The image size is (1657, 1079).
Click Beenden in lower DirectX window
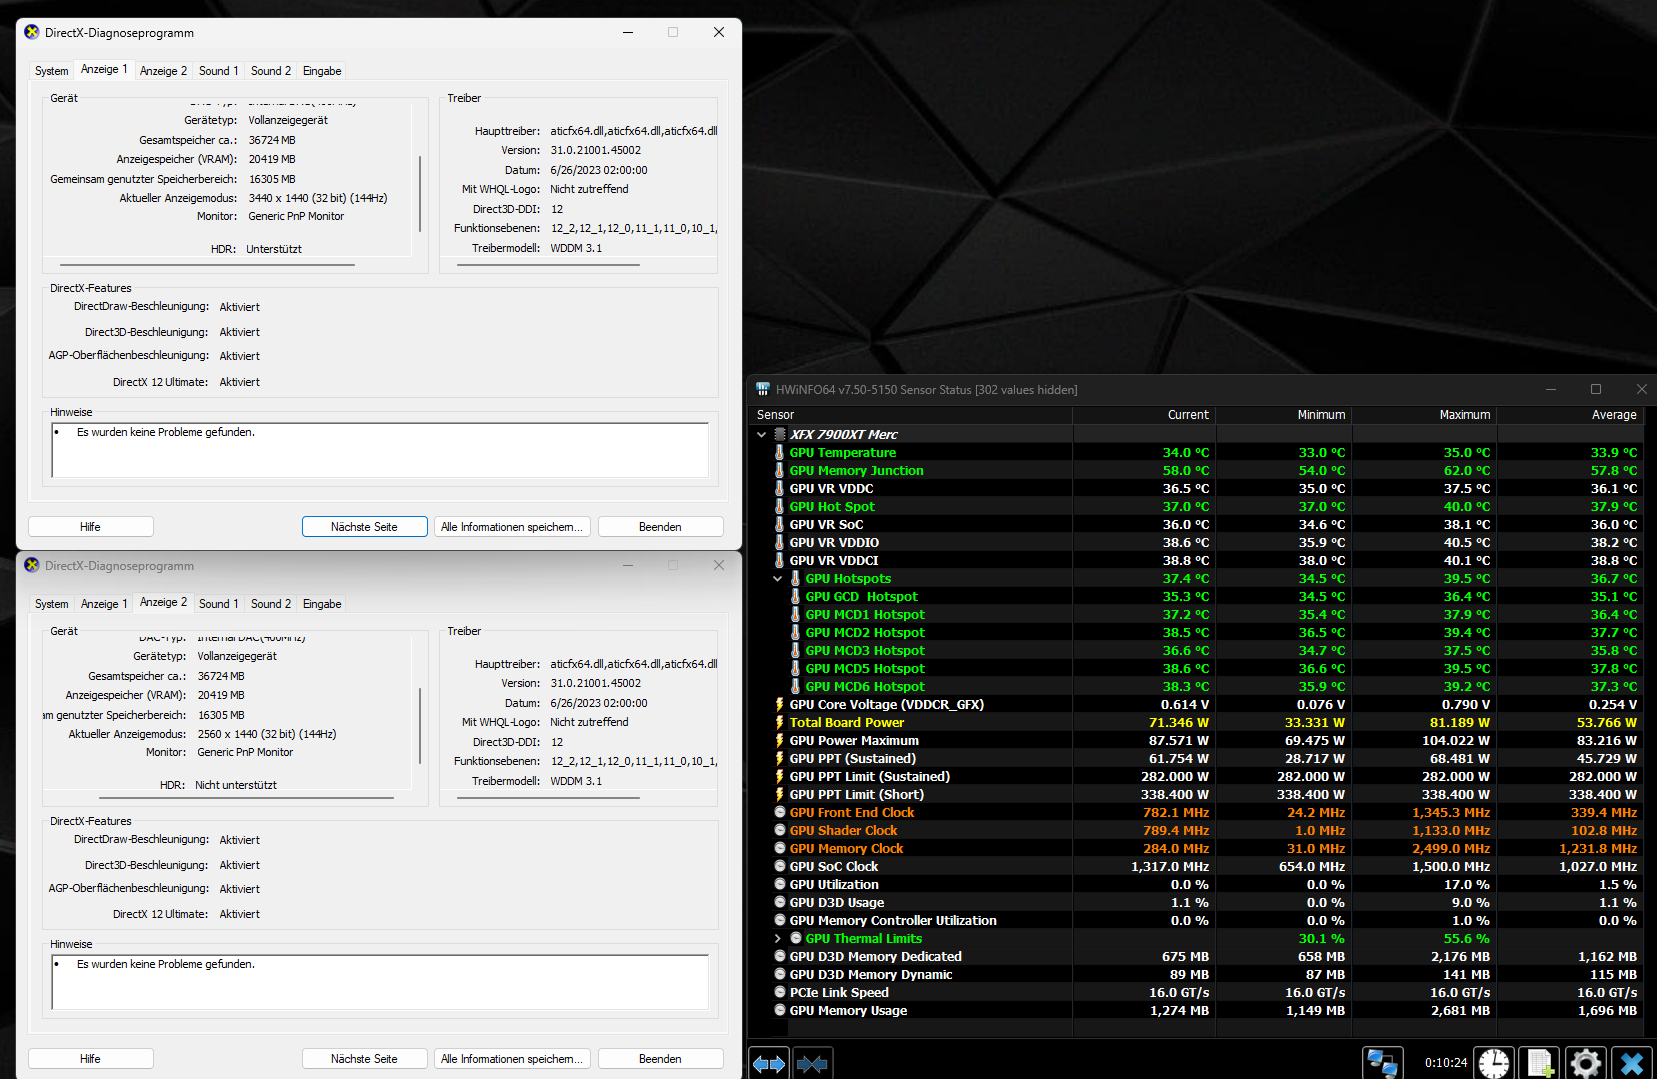coord(660,1059)
